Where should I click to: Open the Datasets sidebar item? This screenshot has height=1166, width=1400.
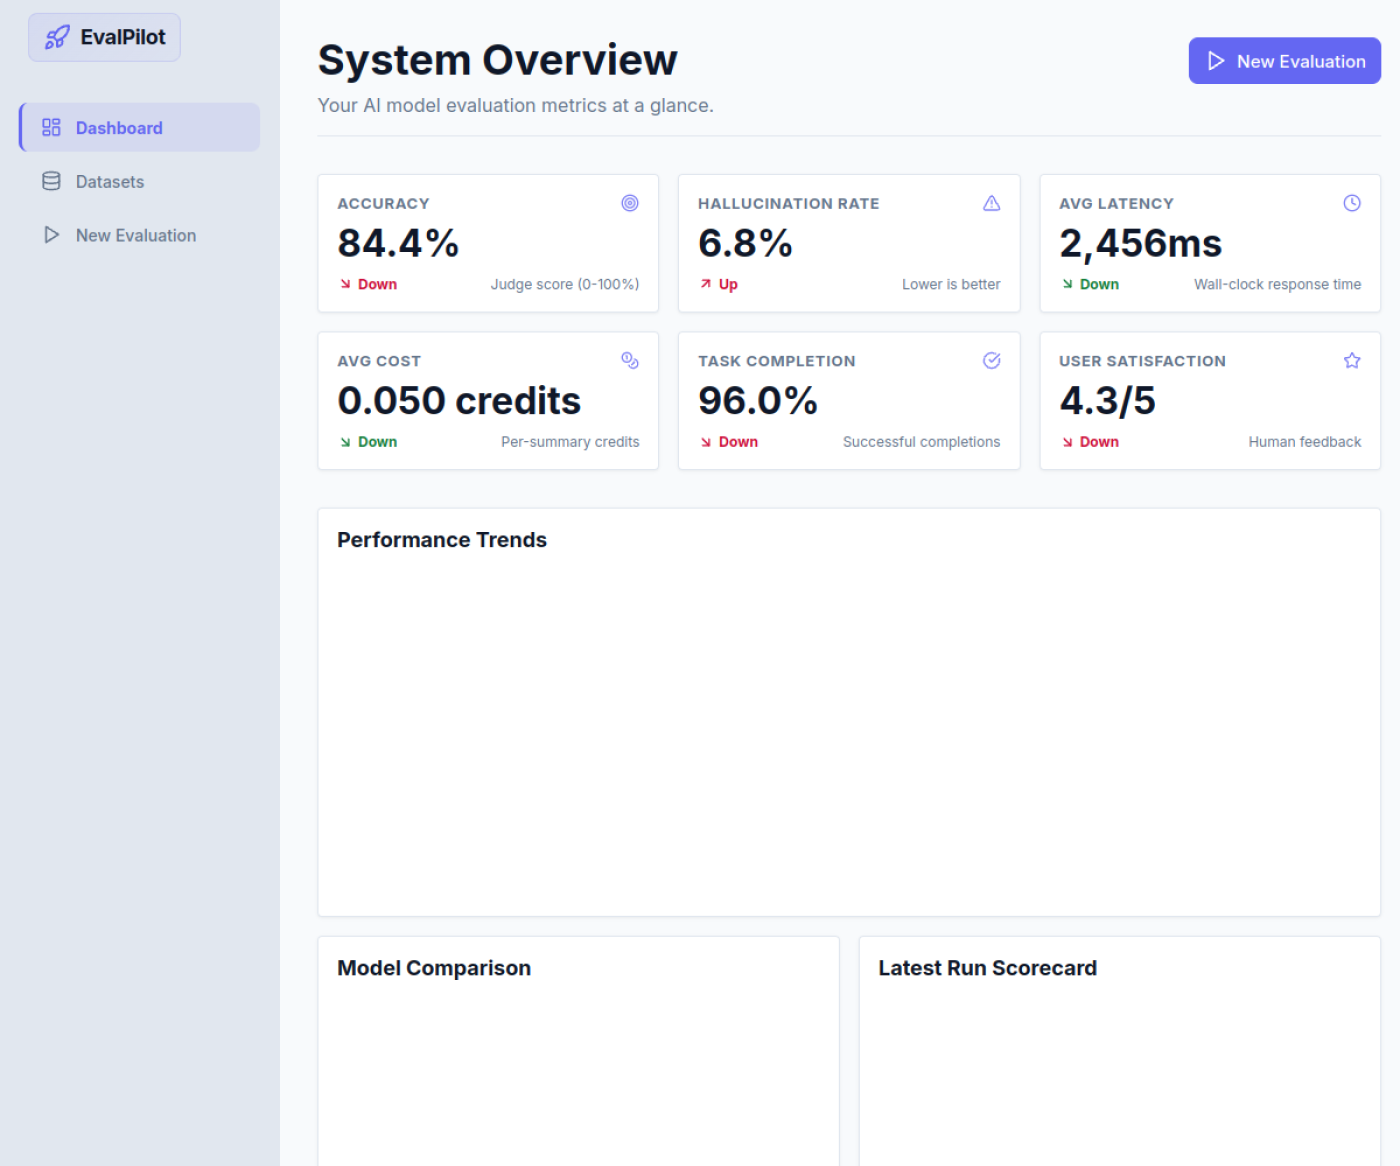[139, 181]
